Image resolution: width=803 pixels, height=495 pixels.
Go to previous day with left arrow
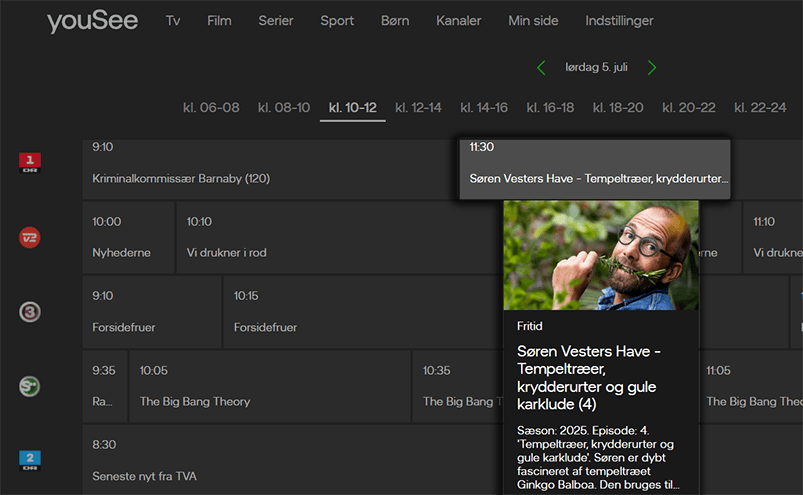pos(542,68)
